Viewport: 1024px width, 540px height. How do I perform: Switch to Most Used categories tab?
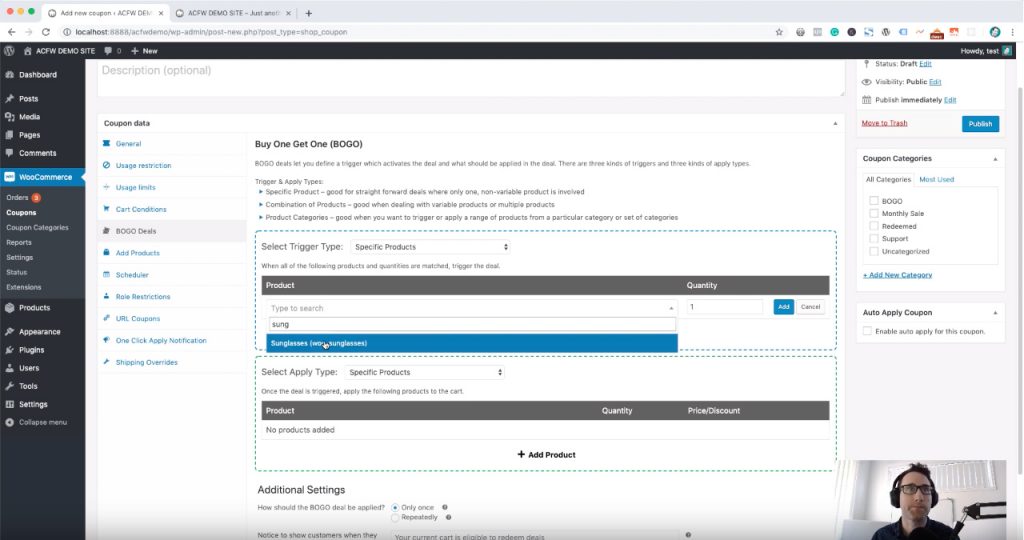[x=936, y=180]
